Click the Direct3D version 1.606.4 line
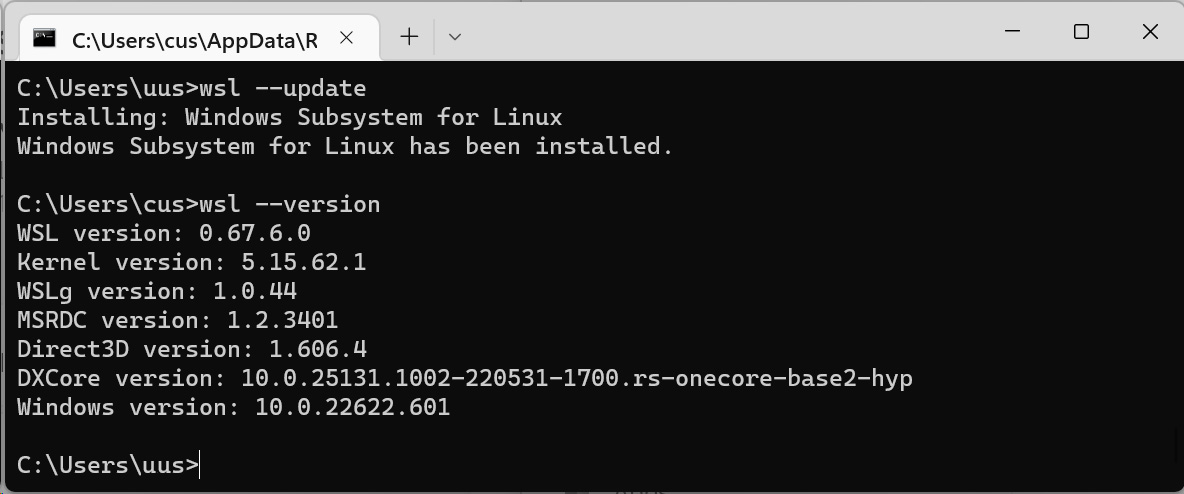 [192, 349]
